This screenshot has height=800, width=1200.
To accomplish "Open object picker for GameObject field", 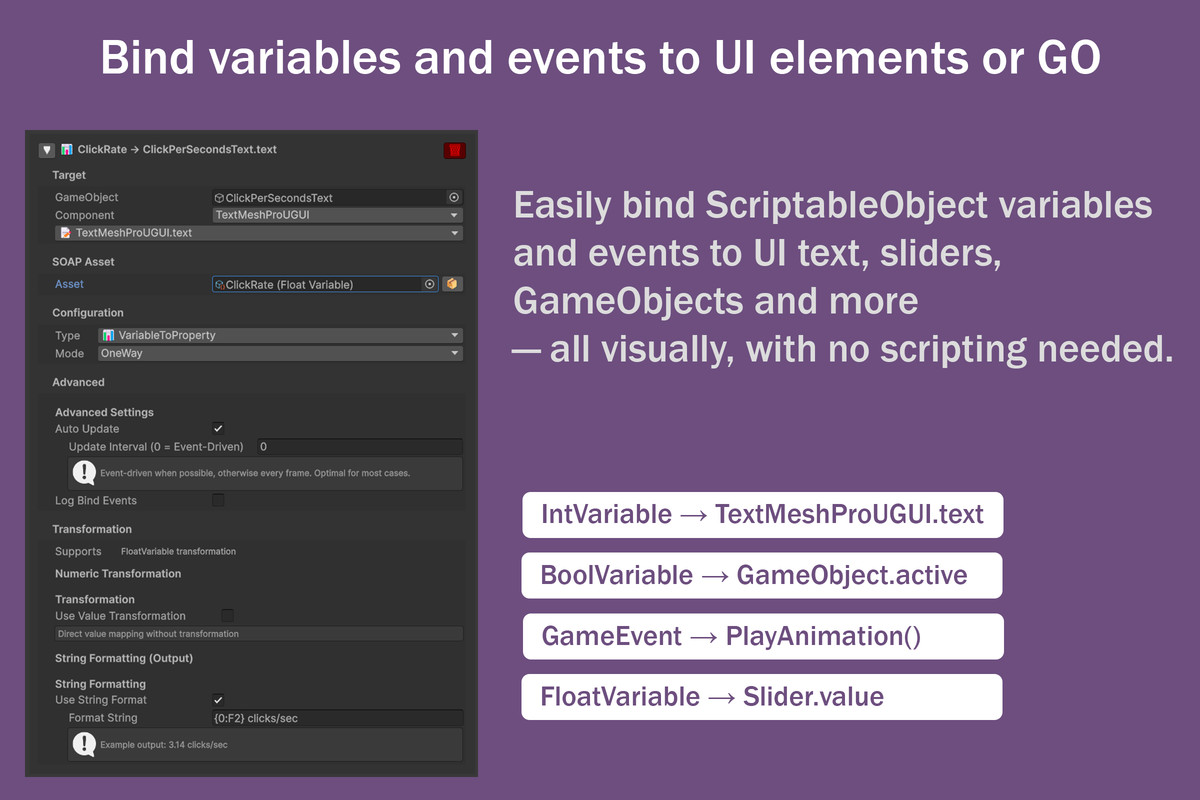I will pyautogui.click(x=454, y=198).
